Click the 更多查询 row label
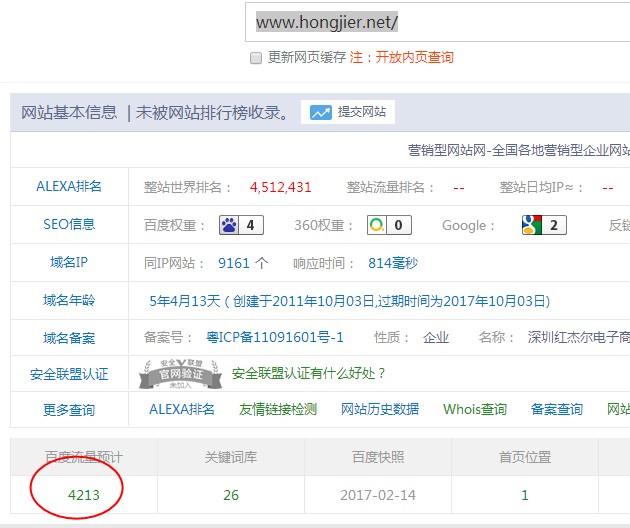The width and height of the screenshot is (630, 528). 69,410
